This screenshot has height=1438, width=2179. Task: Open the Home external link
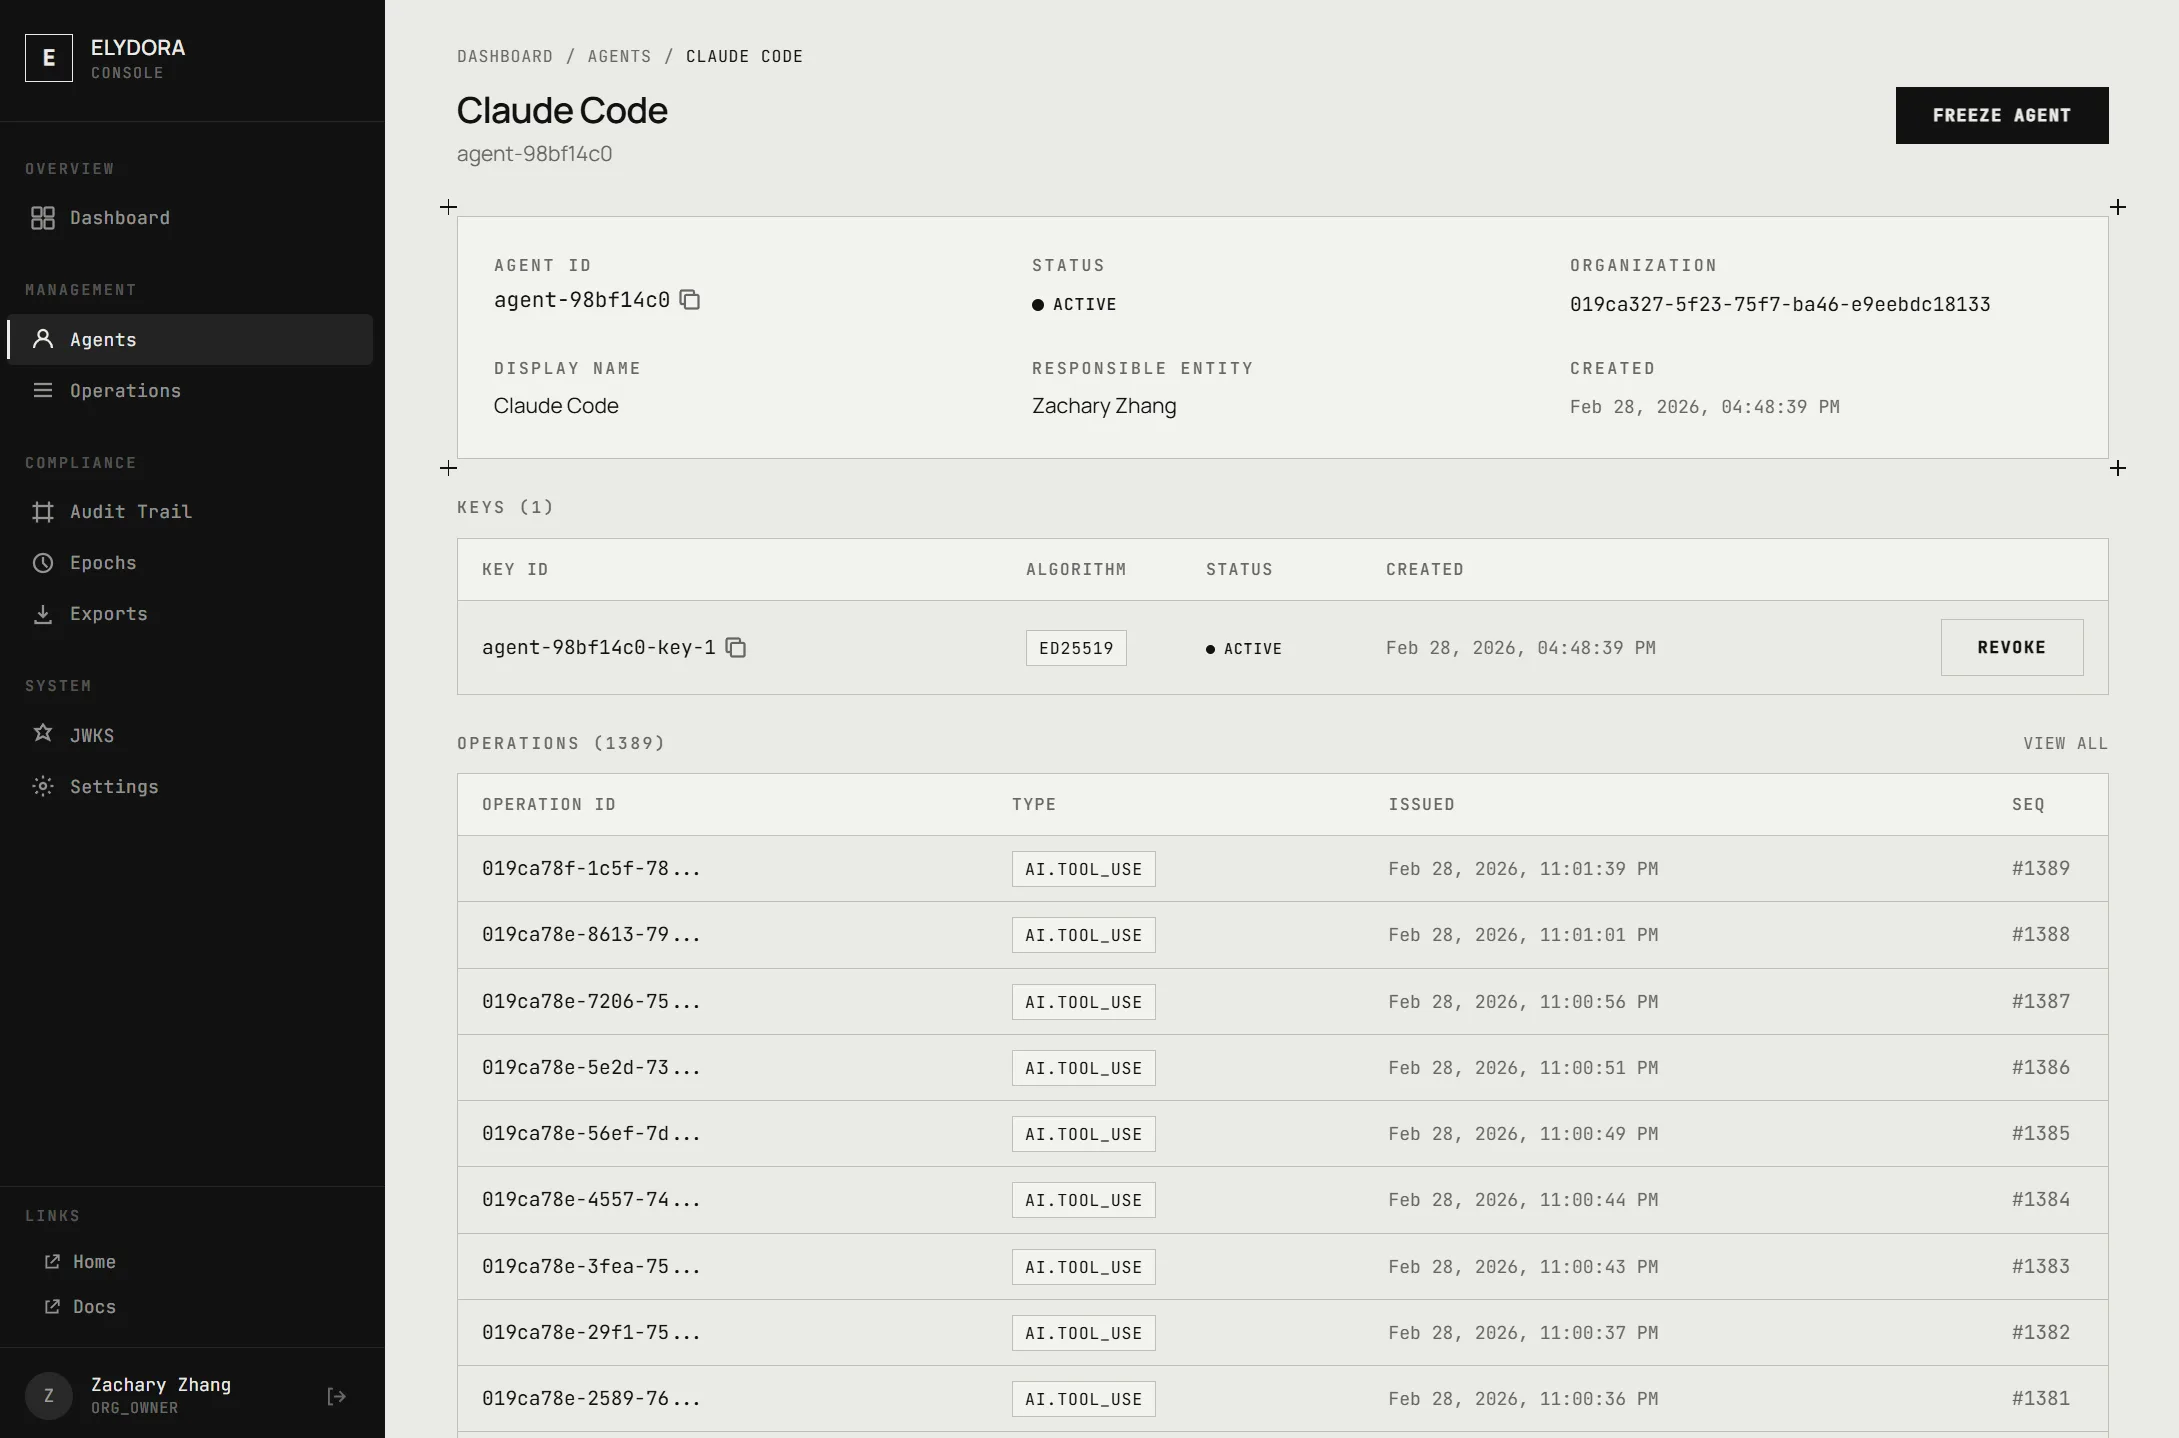[94, 1261]
